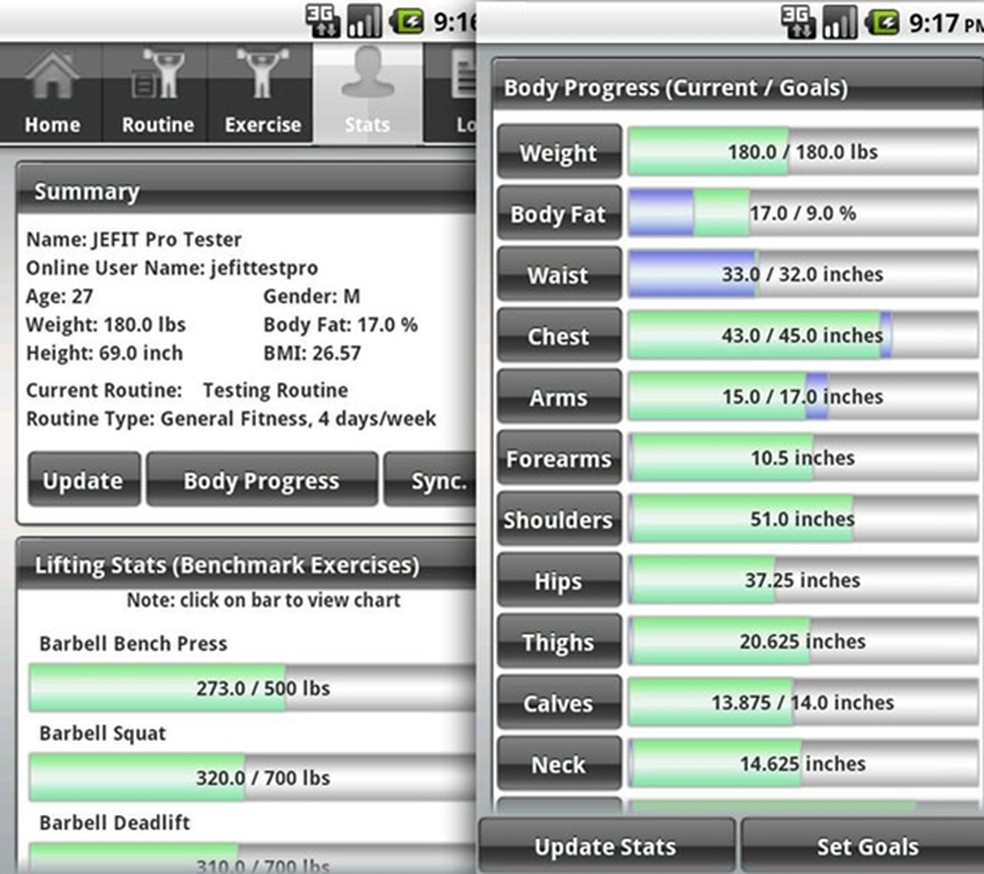Tap the Hips measurement button

point(559,580)
